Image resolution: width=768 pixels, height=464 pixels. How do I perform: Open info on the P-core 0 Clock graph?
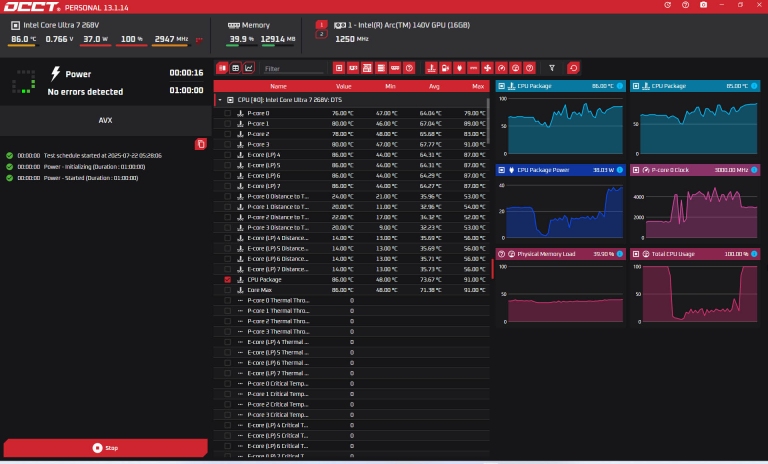tap(754, 170)
